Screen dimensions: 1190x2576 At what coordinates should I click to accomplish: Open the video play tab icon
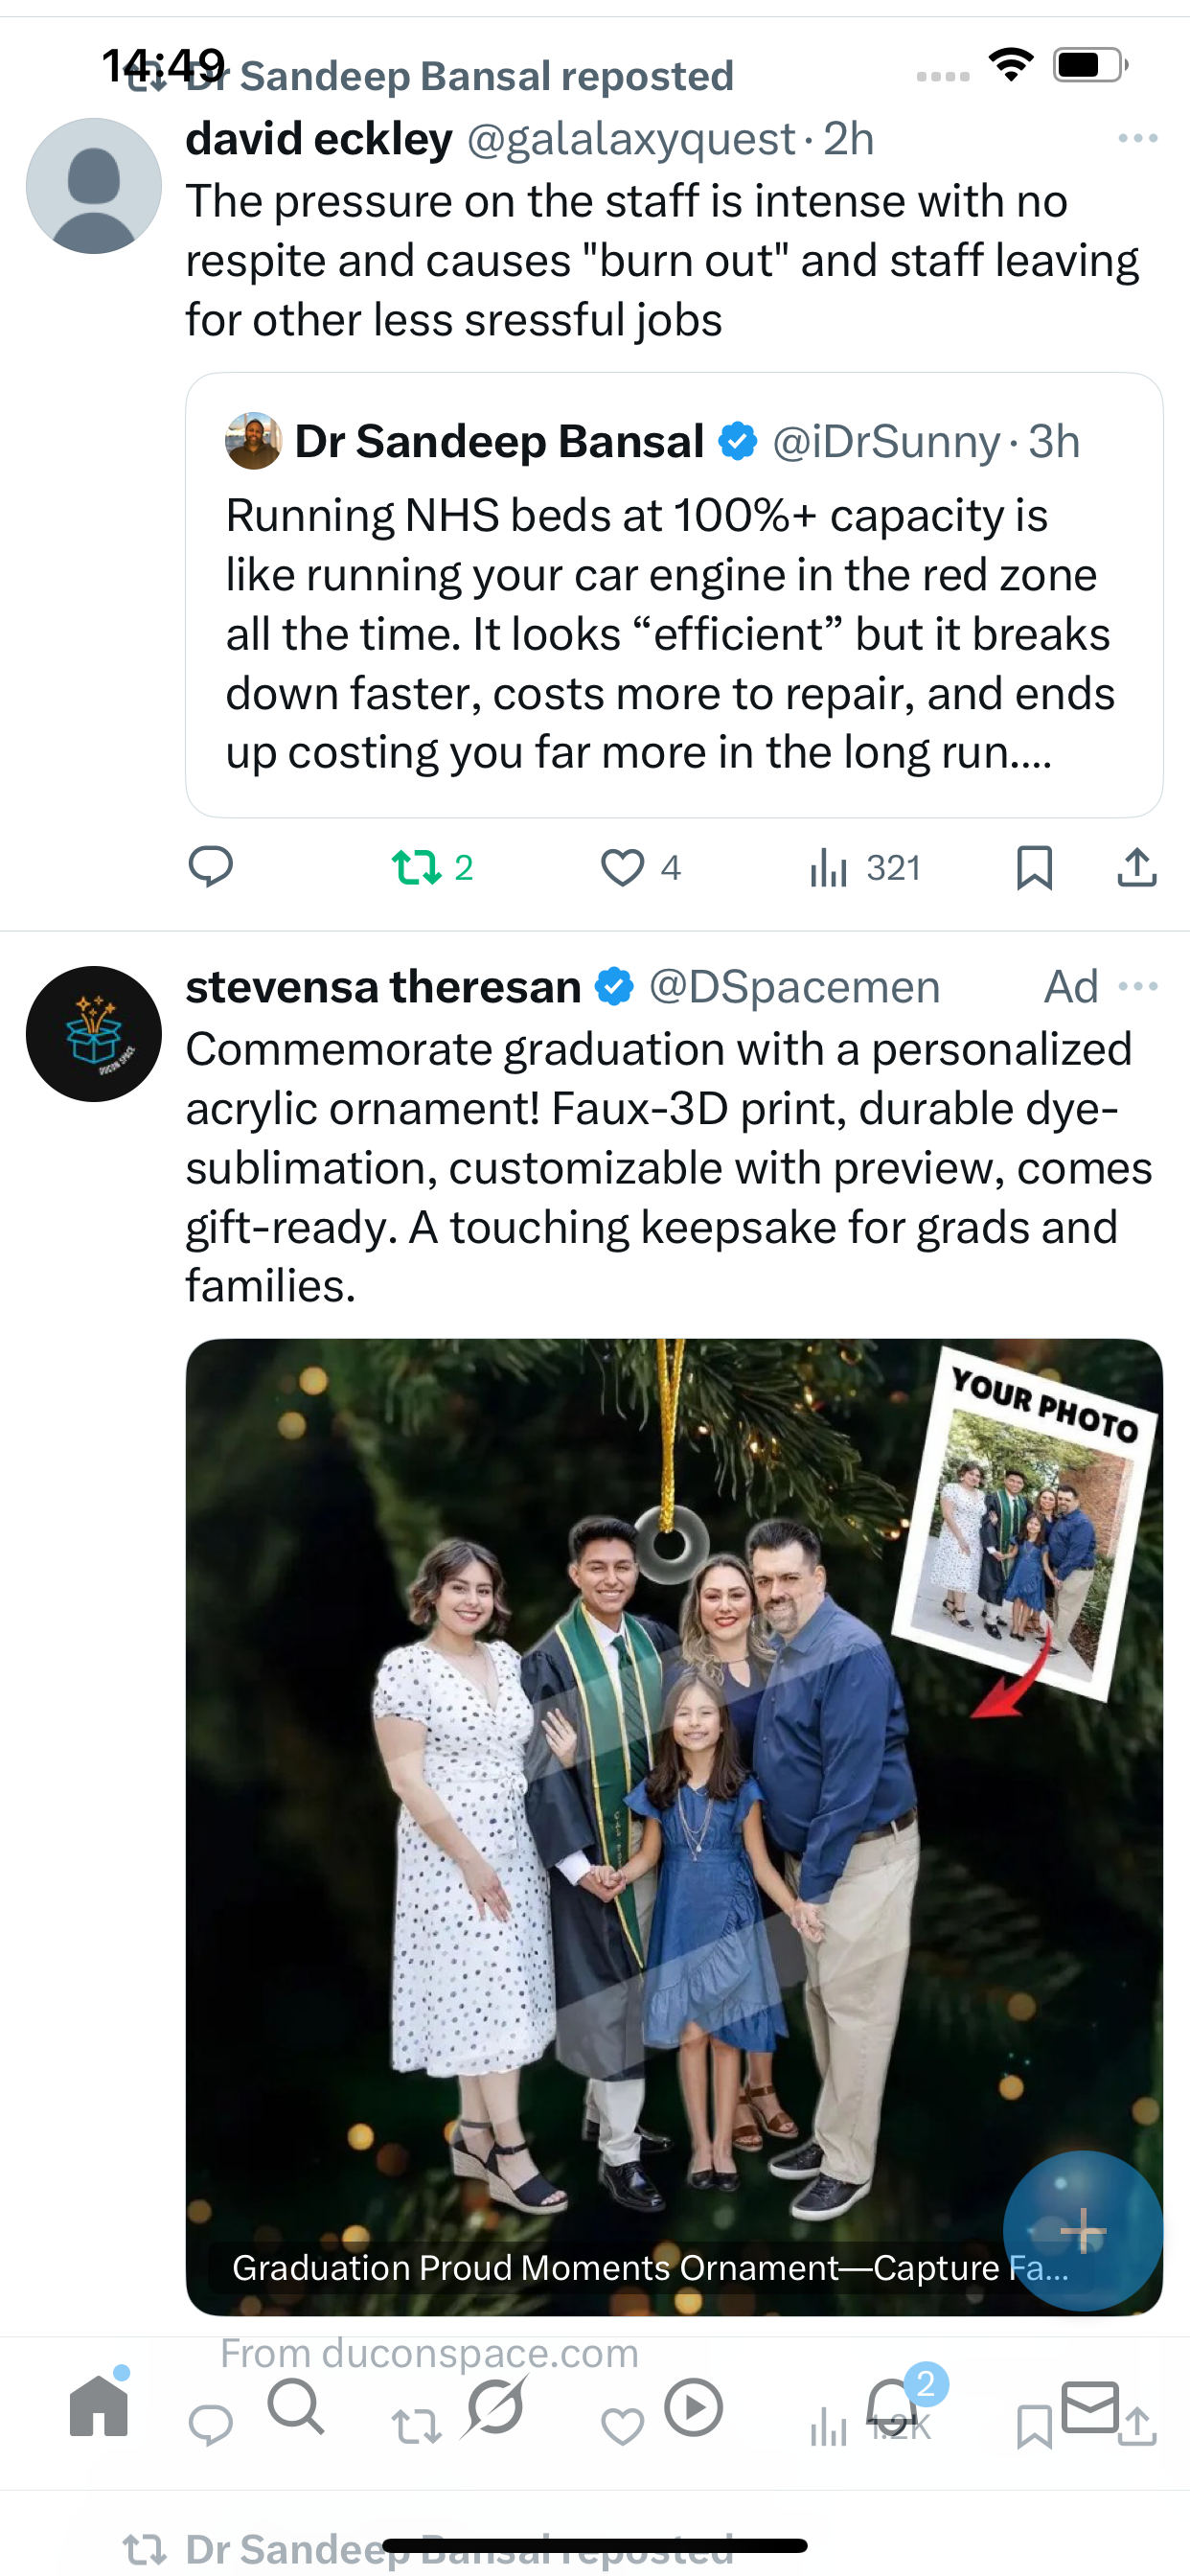point(693,2407)
